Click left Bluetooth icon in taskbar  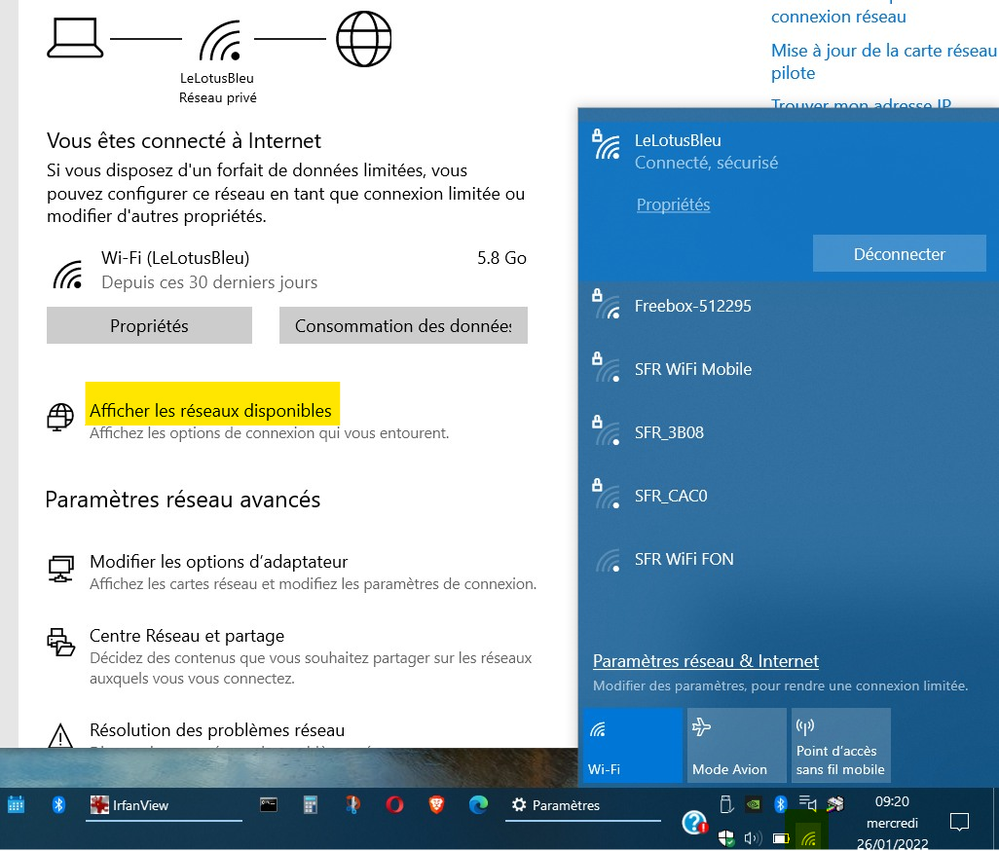pyautogui.click(x=59, y=805)
